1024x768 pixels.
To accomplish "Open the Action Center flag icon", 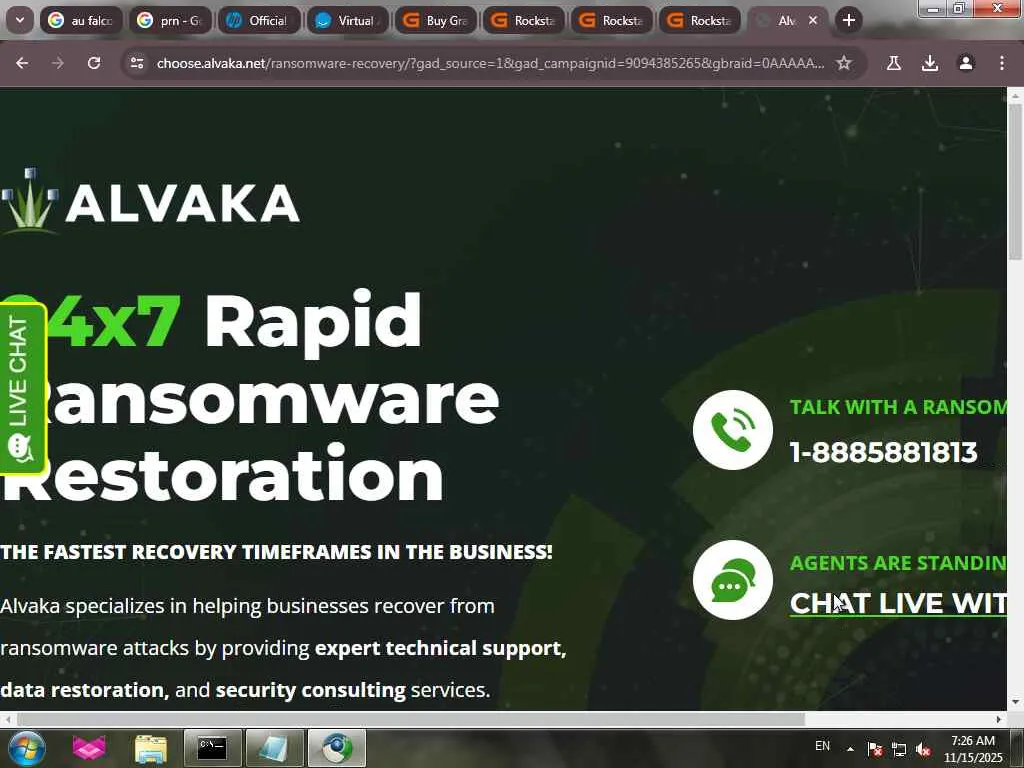I will coord(874,749).
